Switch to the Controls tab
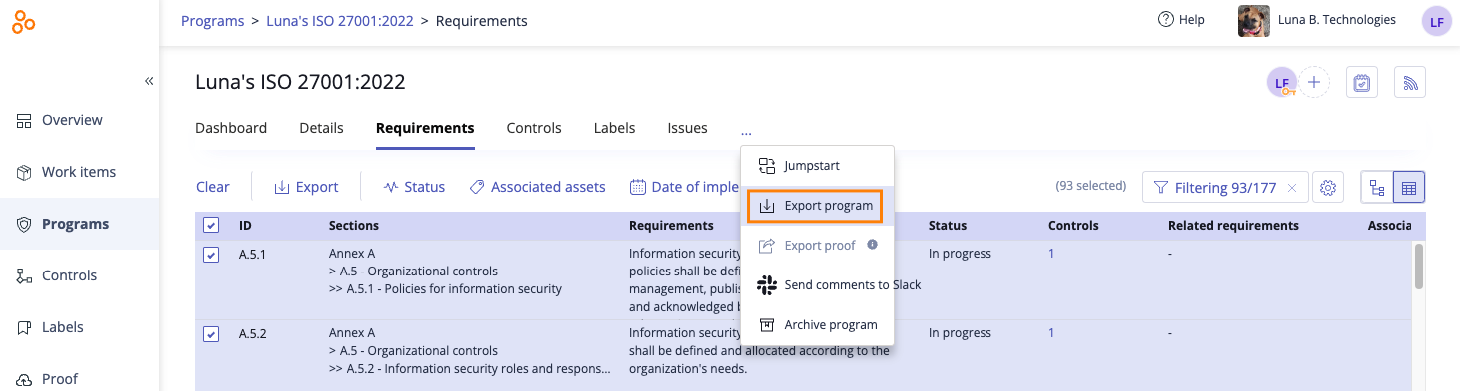1460x391 pixels. click(534, 128)
